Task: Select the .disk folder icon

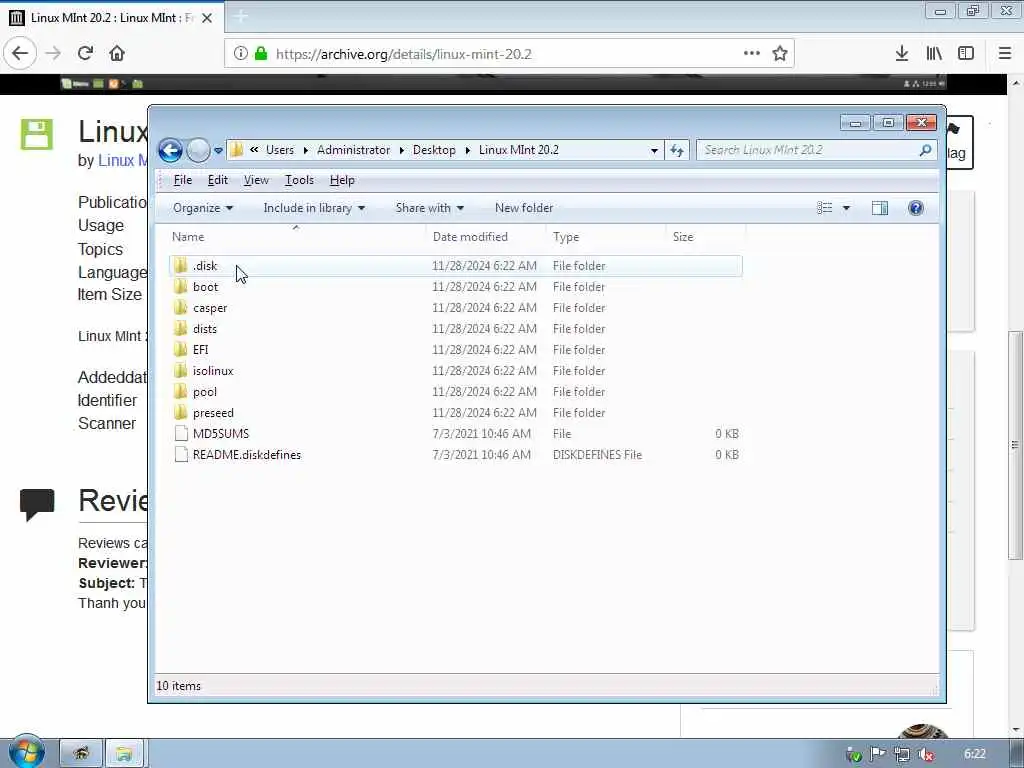Action: click(x=181, y=266)
